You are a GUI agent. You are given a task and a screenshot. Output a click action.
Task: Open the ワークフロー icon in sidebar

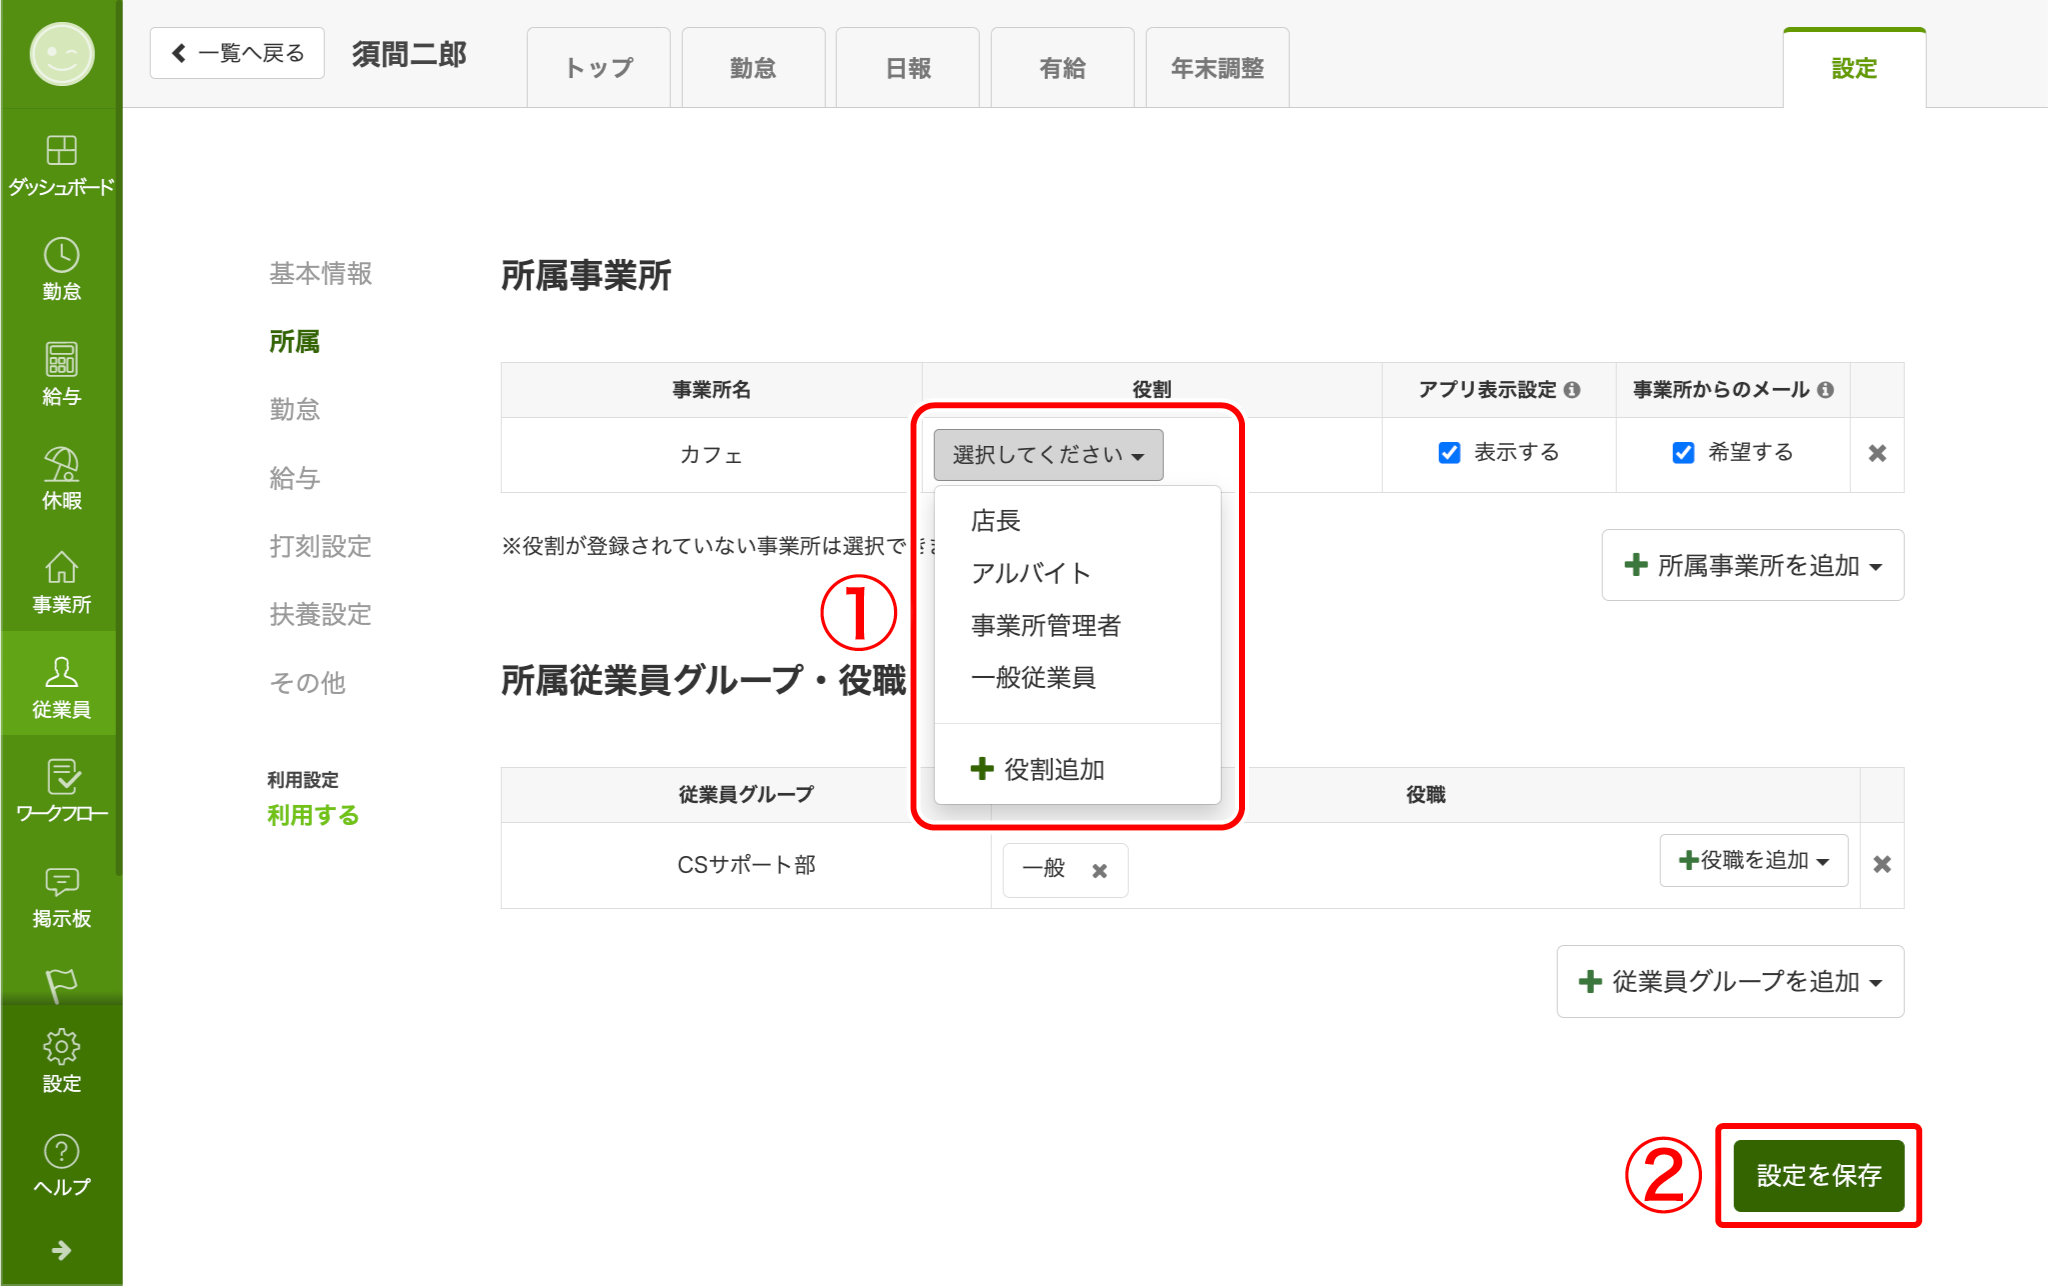click(61, 791)
